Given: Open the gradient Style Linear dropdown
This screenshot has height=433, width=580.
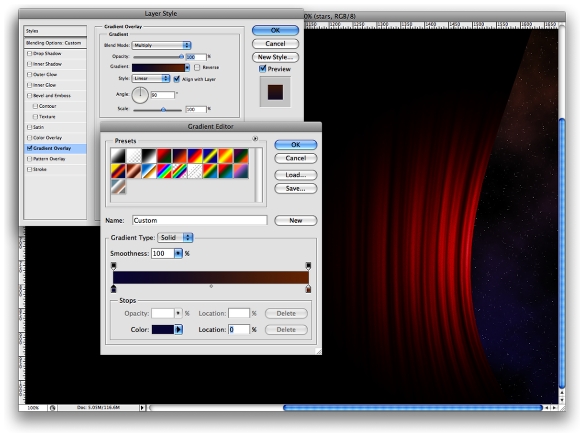Looking at the screenshot, I should coord(151,78).
